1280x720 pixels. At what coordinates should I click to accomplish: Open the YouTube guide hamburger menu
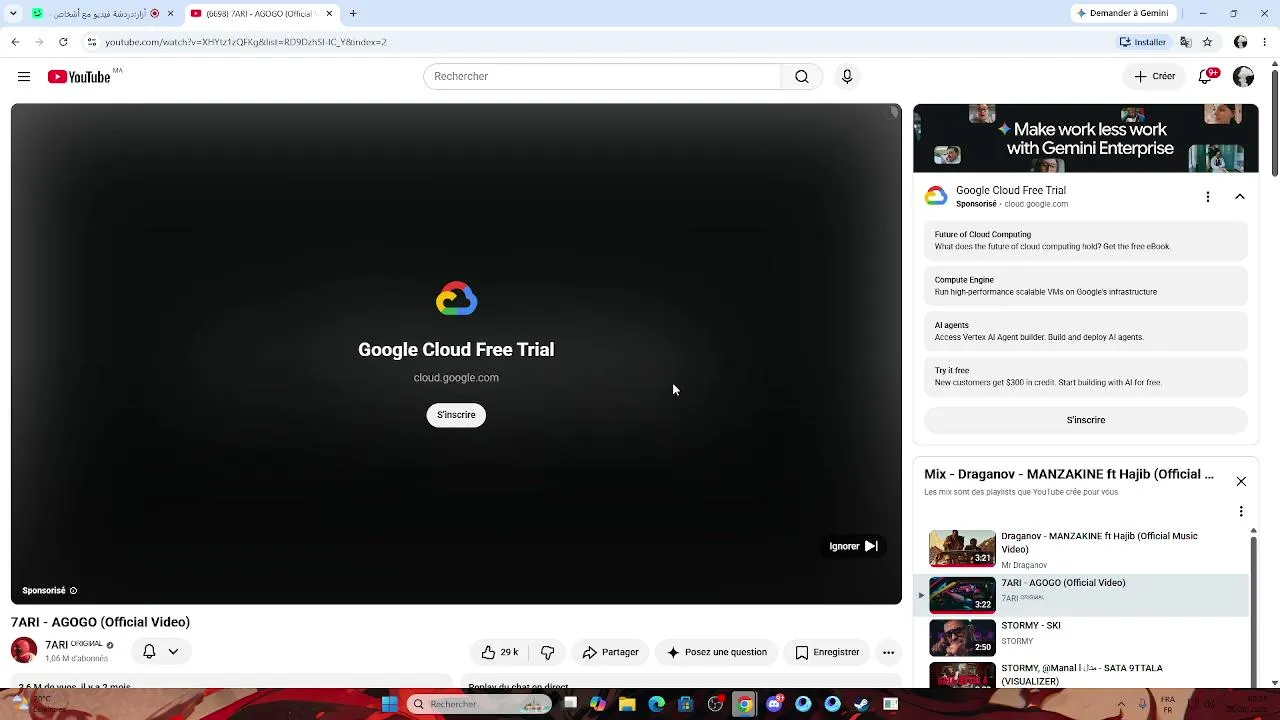pyautogui.click(x=24, y=77)
